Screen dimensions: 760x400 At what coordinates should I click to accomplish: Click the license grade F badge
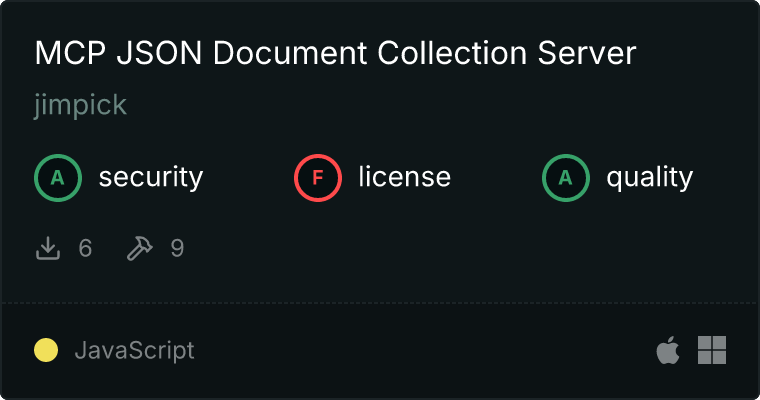pyautogui.click(x=317, y=178)
